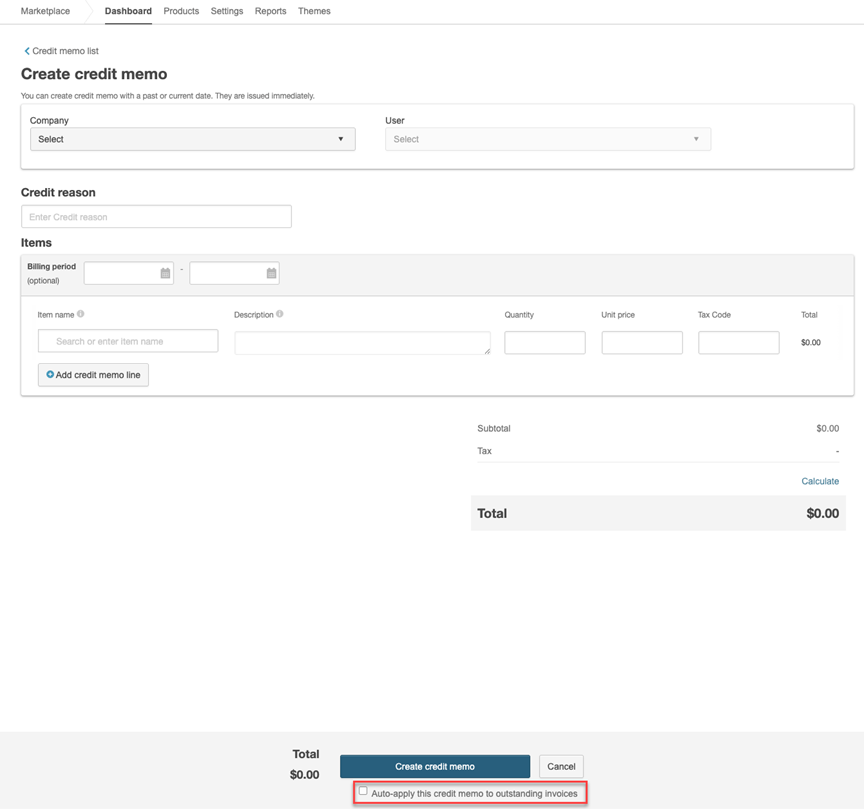Click the Unit price input field
This screenshot has width=864, height=809.
(642, 343)
